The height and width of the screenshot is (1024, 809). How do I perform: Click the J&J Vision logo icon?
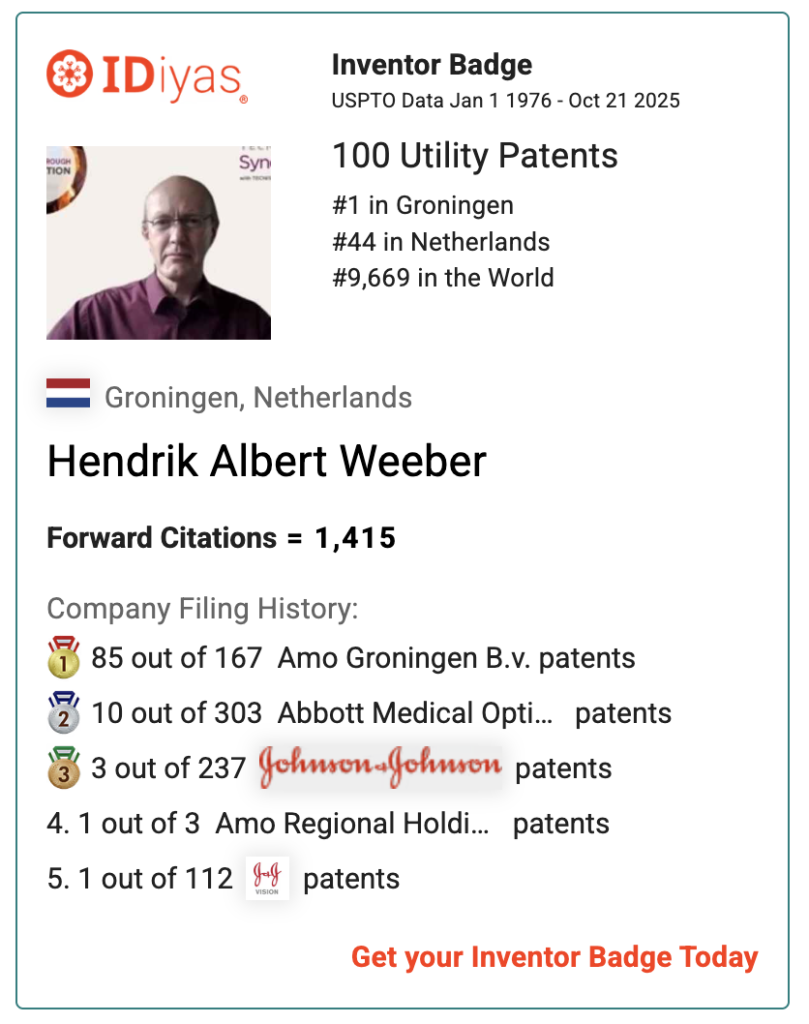tap(267, 878)
